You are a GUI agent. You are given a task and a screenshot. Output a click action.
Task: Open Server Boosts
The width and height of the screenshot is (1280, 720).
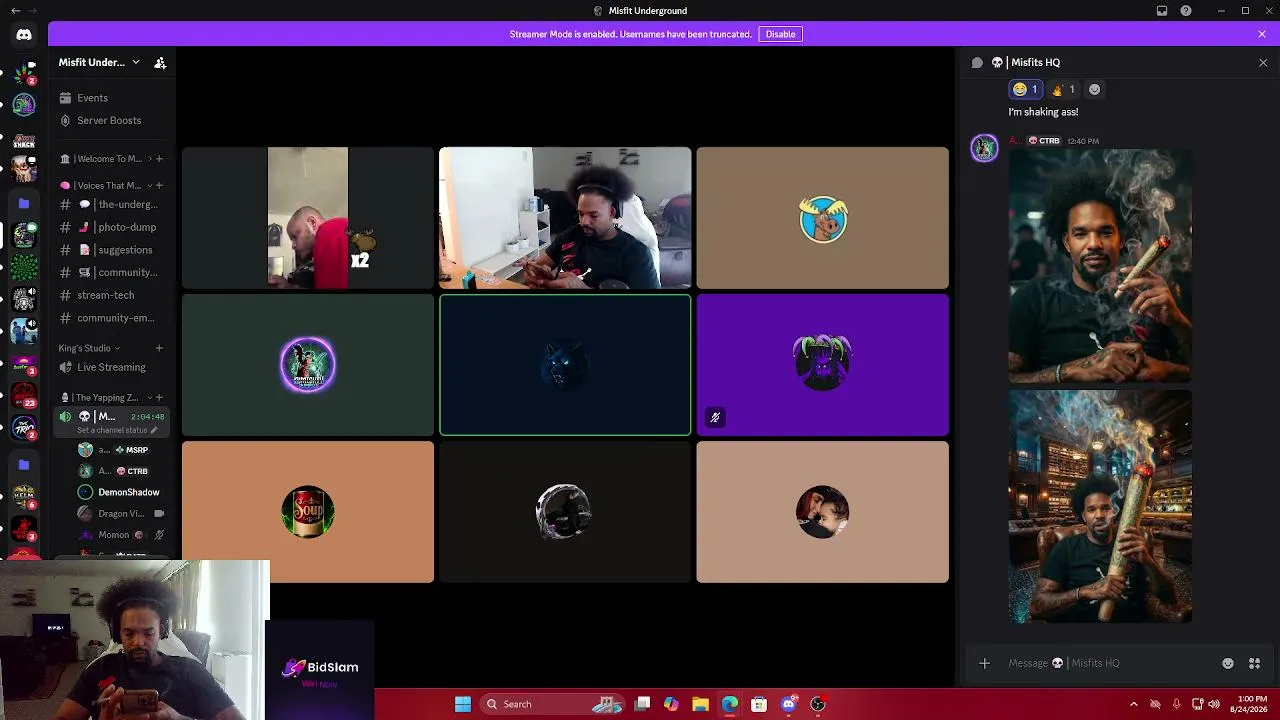click(x=110, y=121)
